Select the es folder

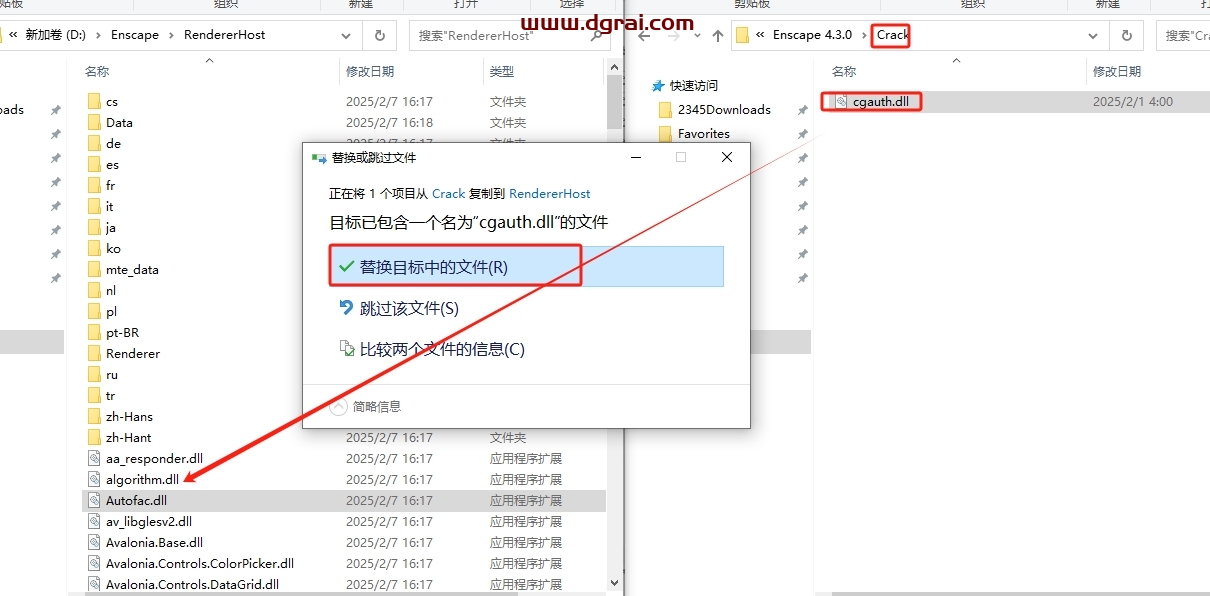(112, 164)
